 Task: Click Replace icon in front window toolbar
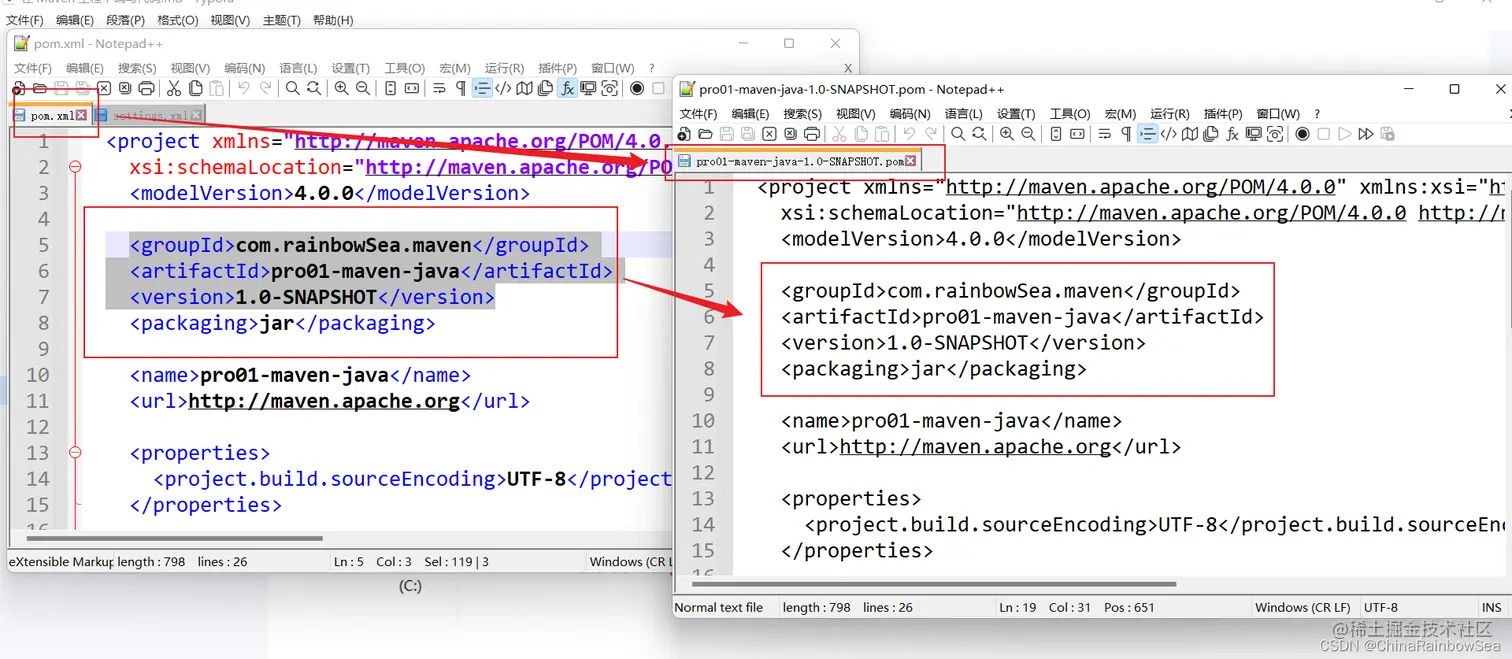click(x=979, y=134)
